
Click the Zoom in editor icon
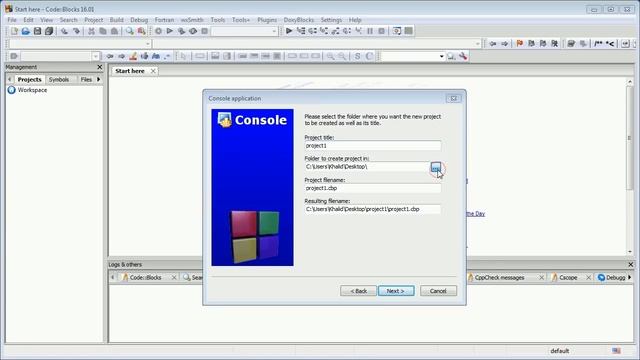coord(330,56)
